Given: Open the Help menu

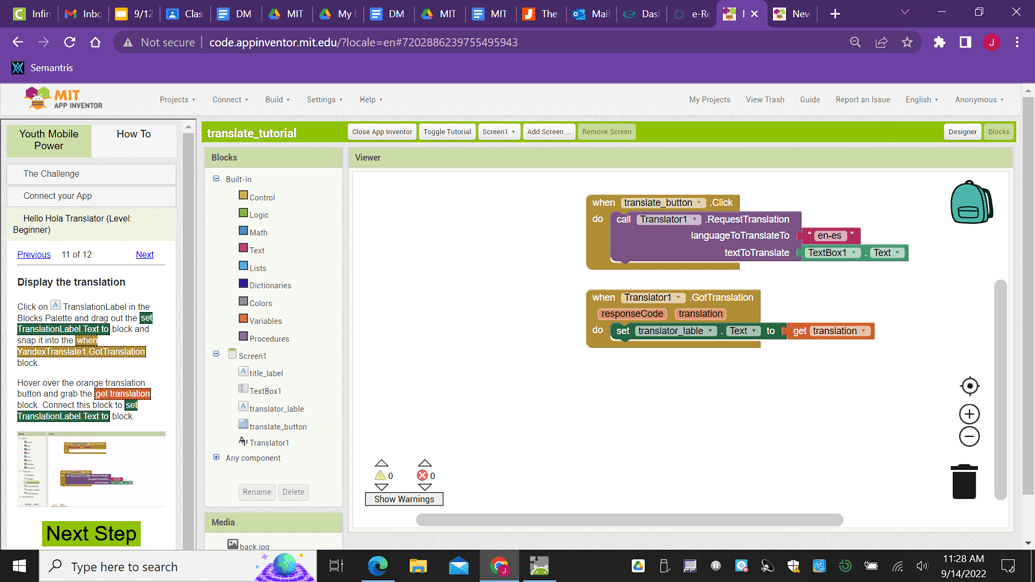Looking at the screenshot, I should (370, 99).
